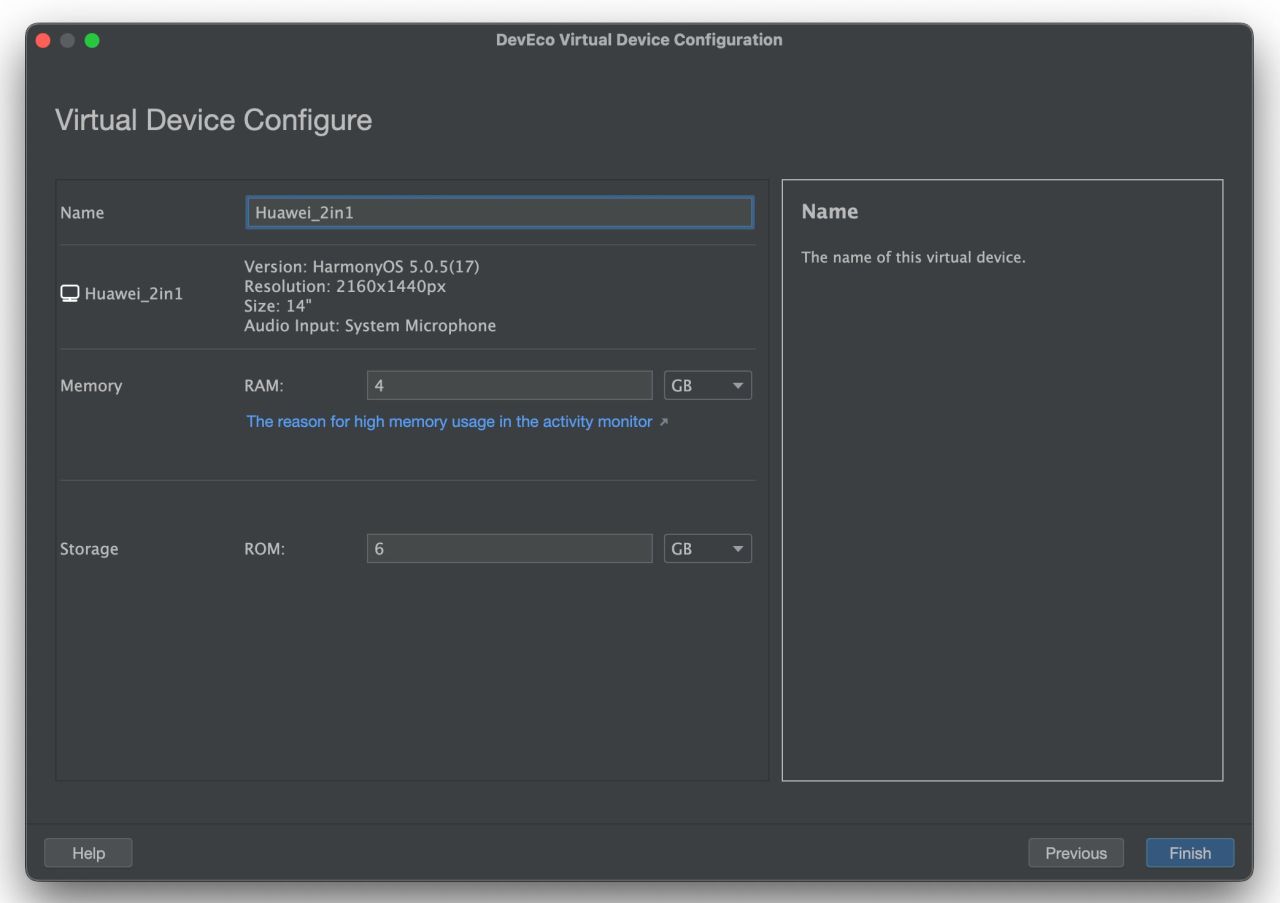
Task: Click the monitor icon beside Huawei_2in1
Action: (70, 294)
